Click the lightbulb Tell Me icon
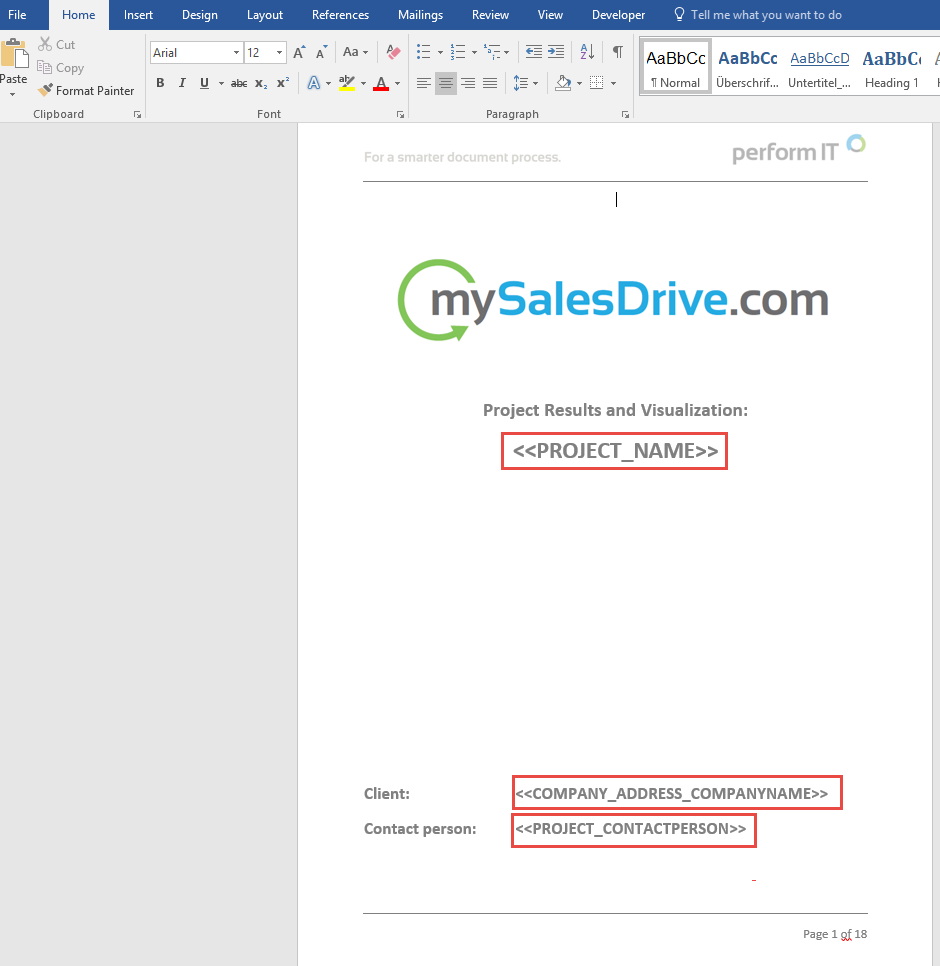The image size is (940, 966). [x=679, y=14]
